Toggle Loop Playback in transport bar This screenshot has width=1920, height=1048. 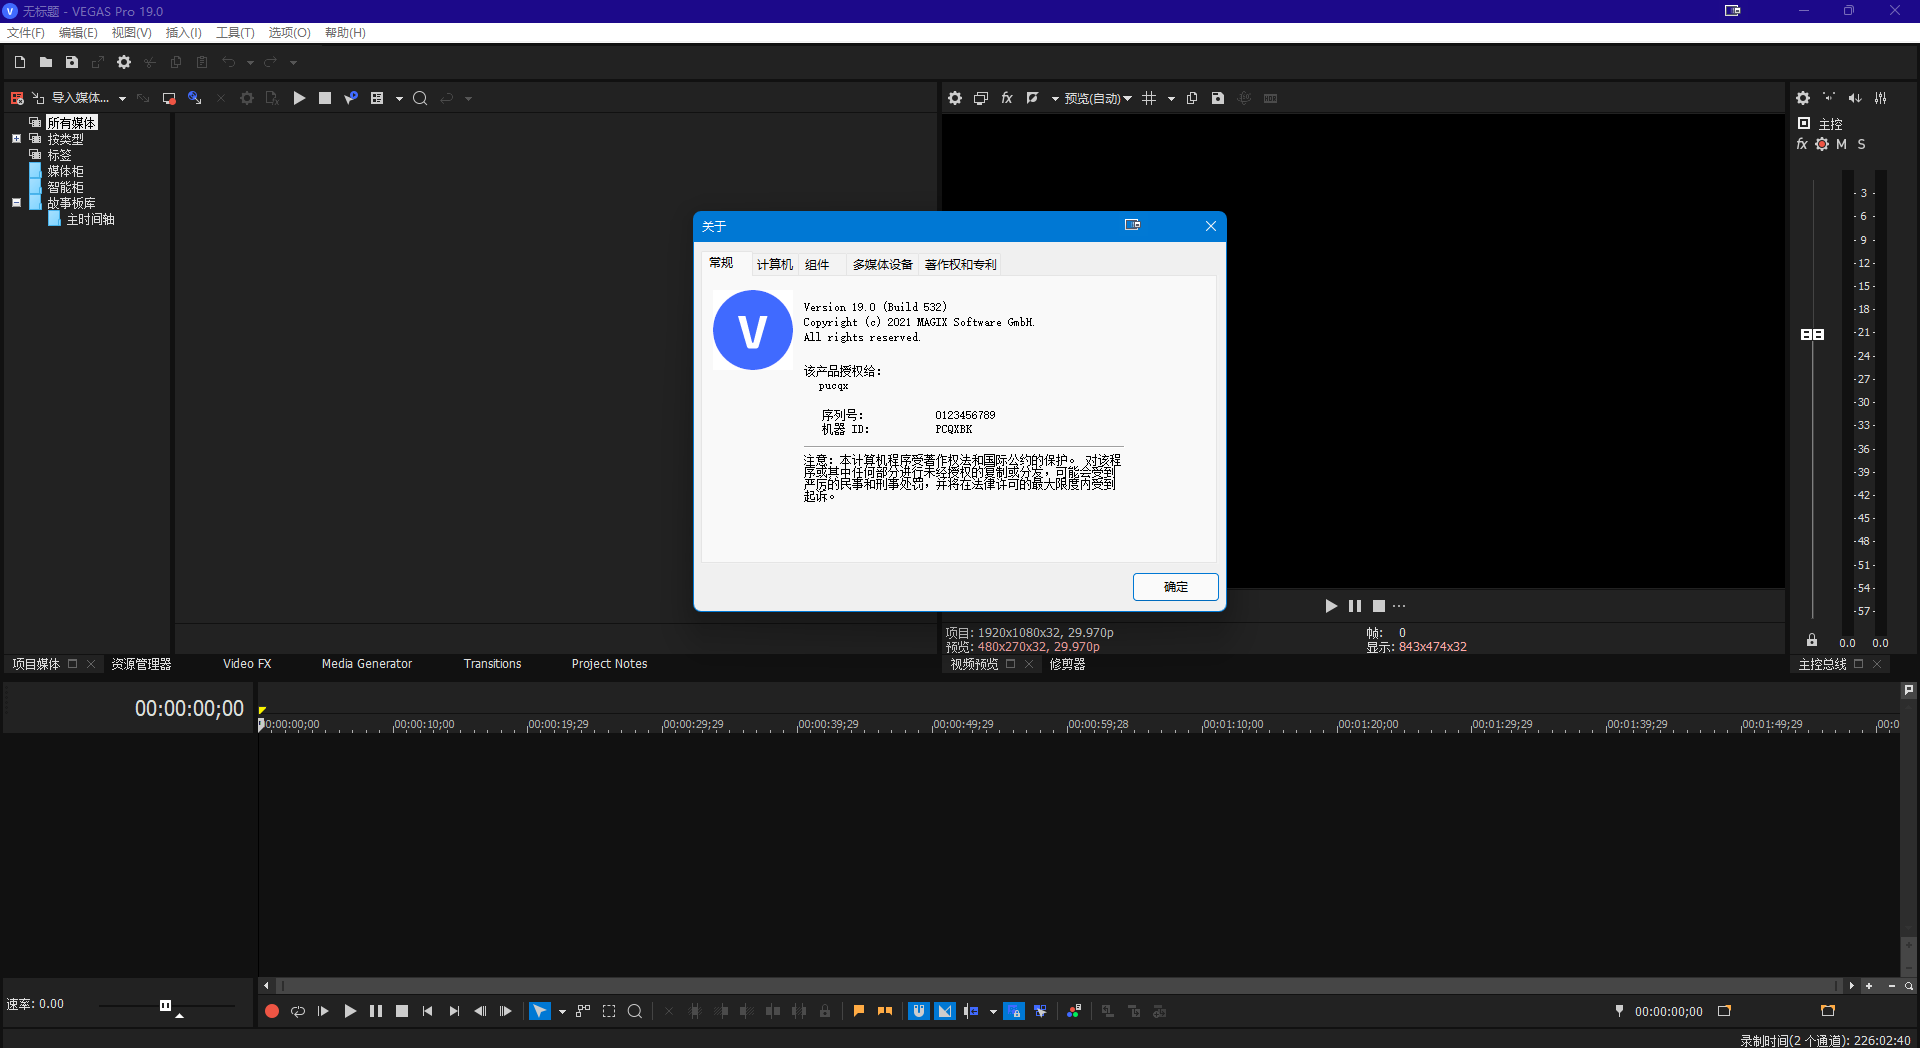(x=298, y=1011)
